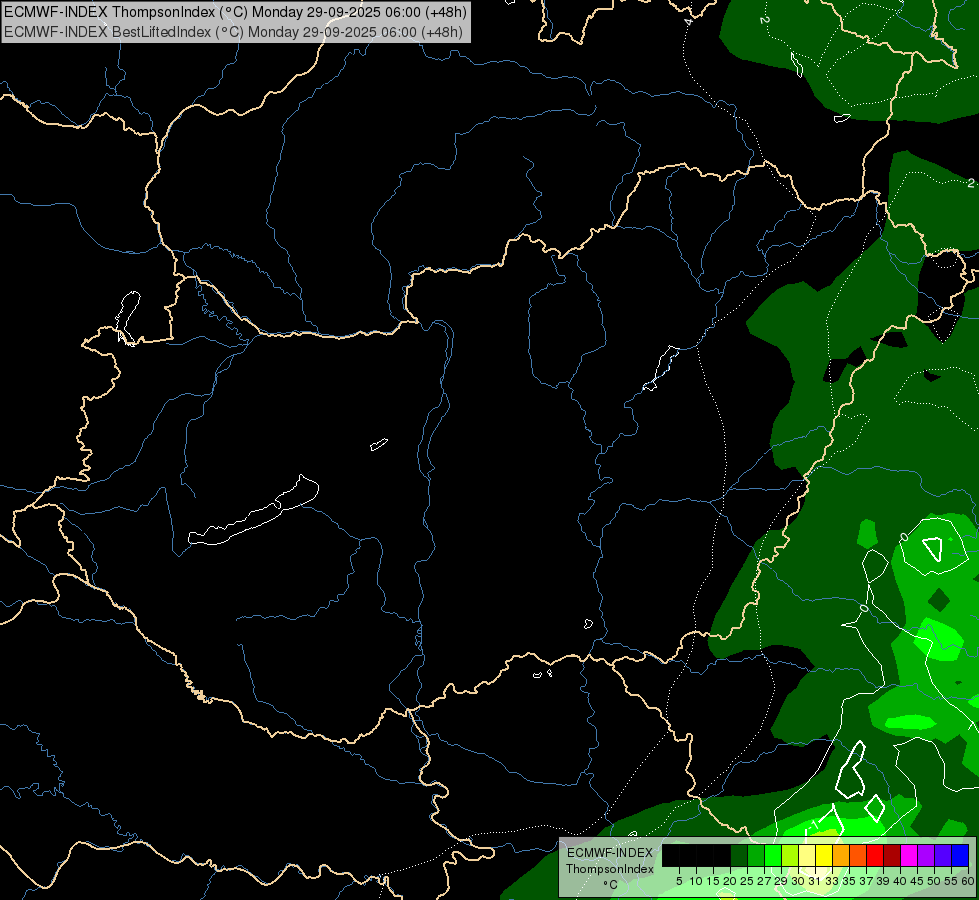
Task: Click legend scale value 29
Action: 781,881
